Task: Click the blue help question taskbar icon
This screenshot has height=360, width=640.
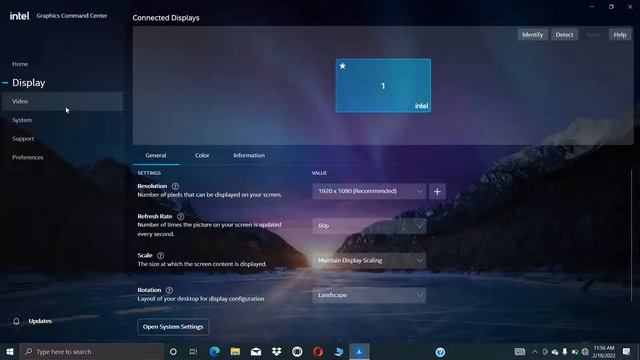Action: (x=440, y=352)
